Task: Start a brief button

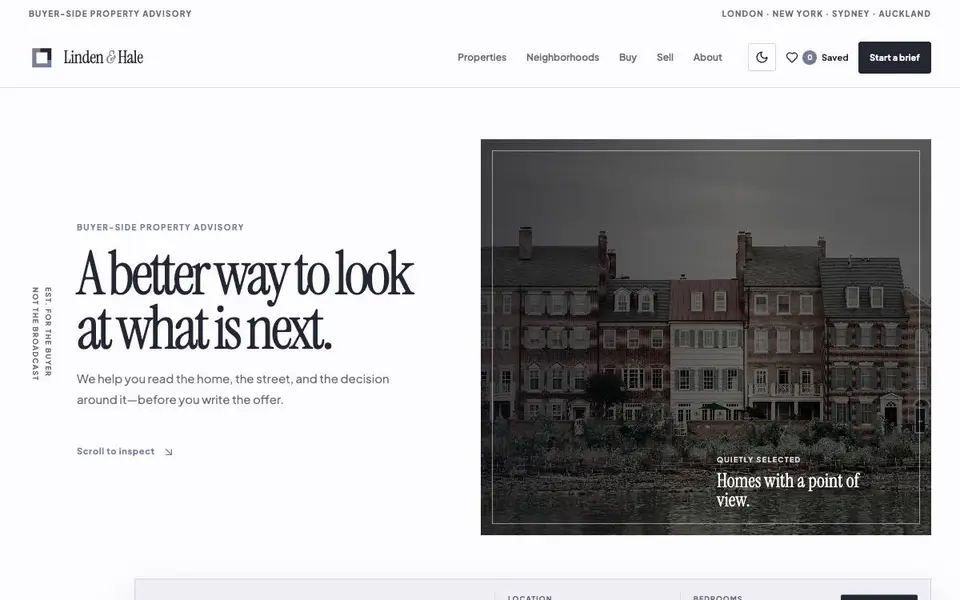Action: (894, 58)
